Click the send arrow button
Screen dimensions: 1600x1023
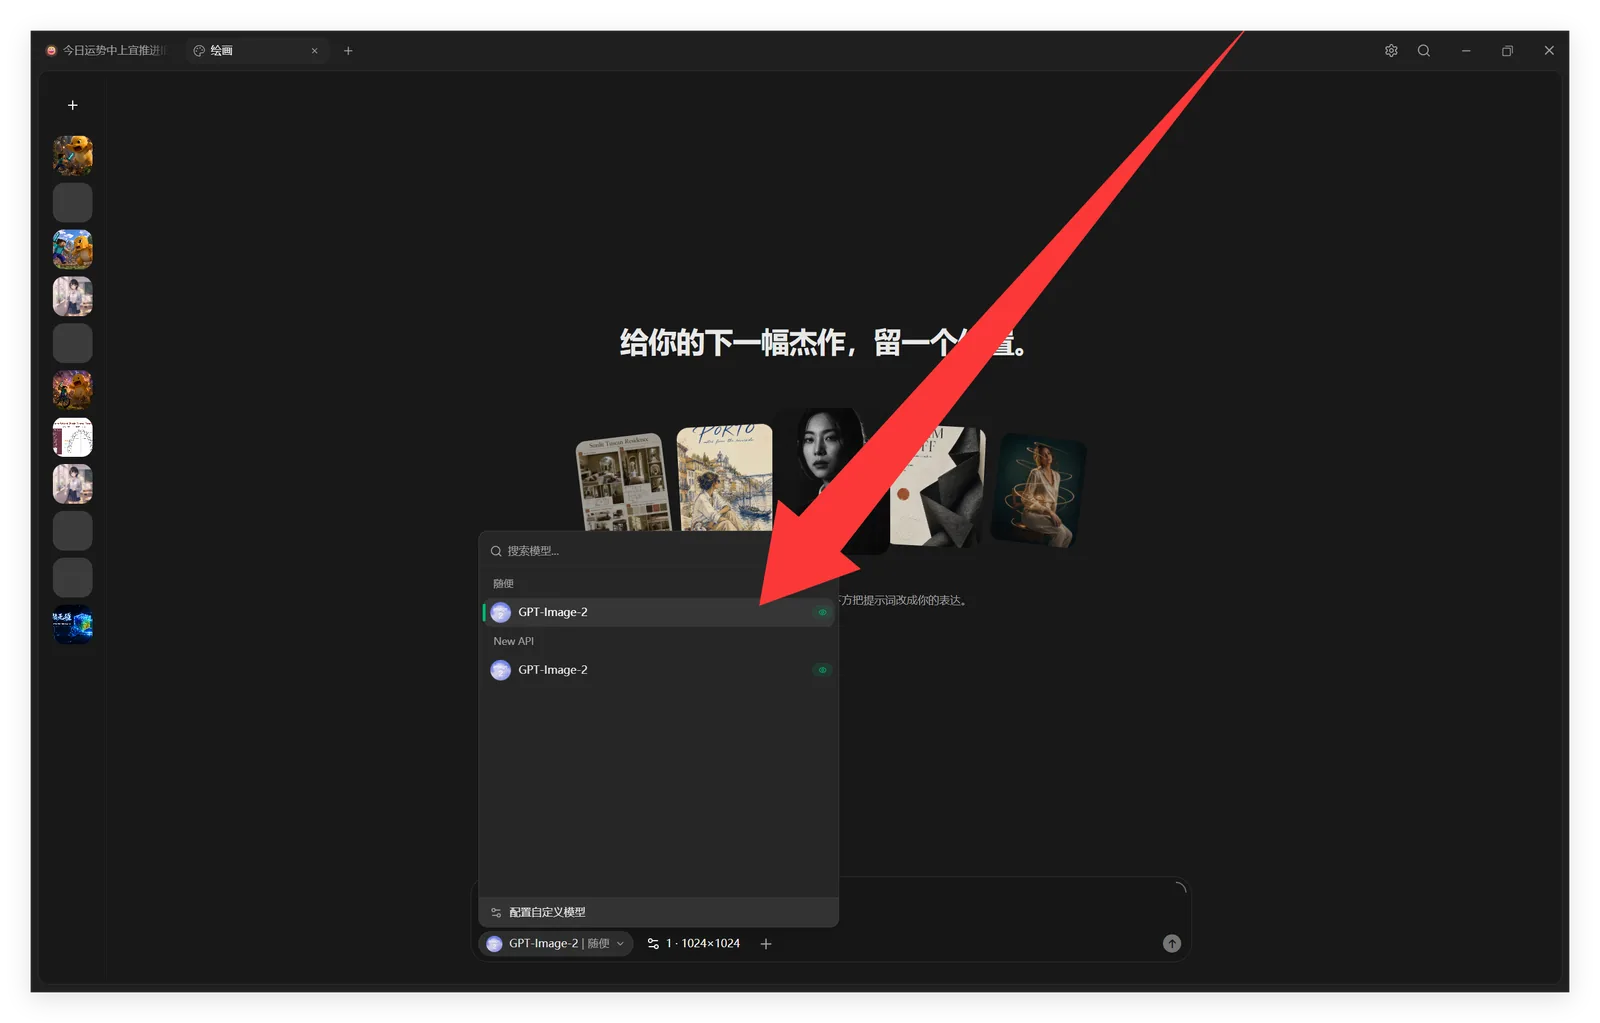click(x=1172, y=944)
